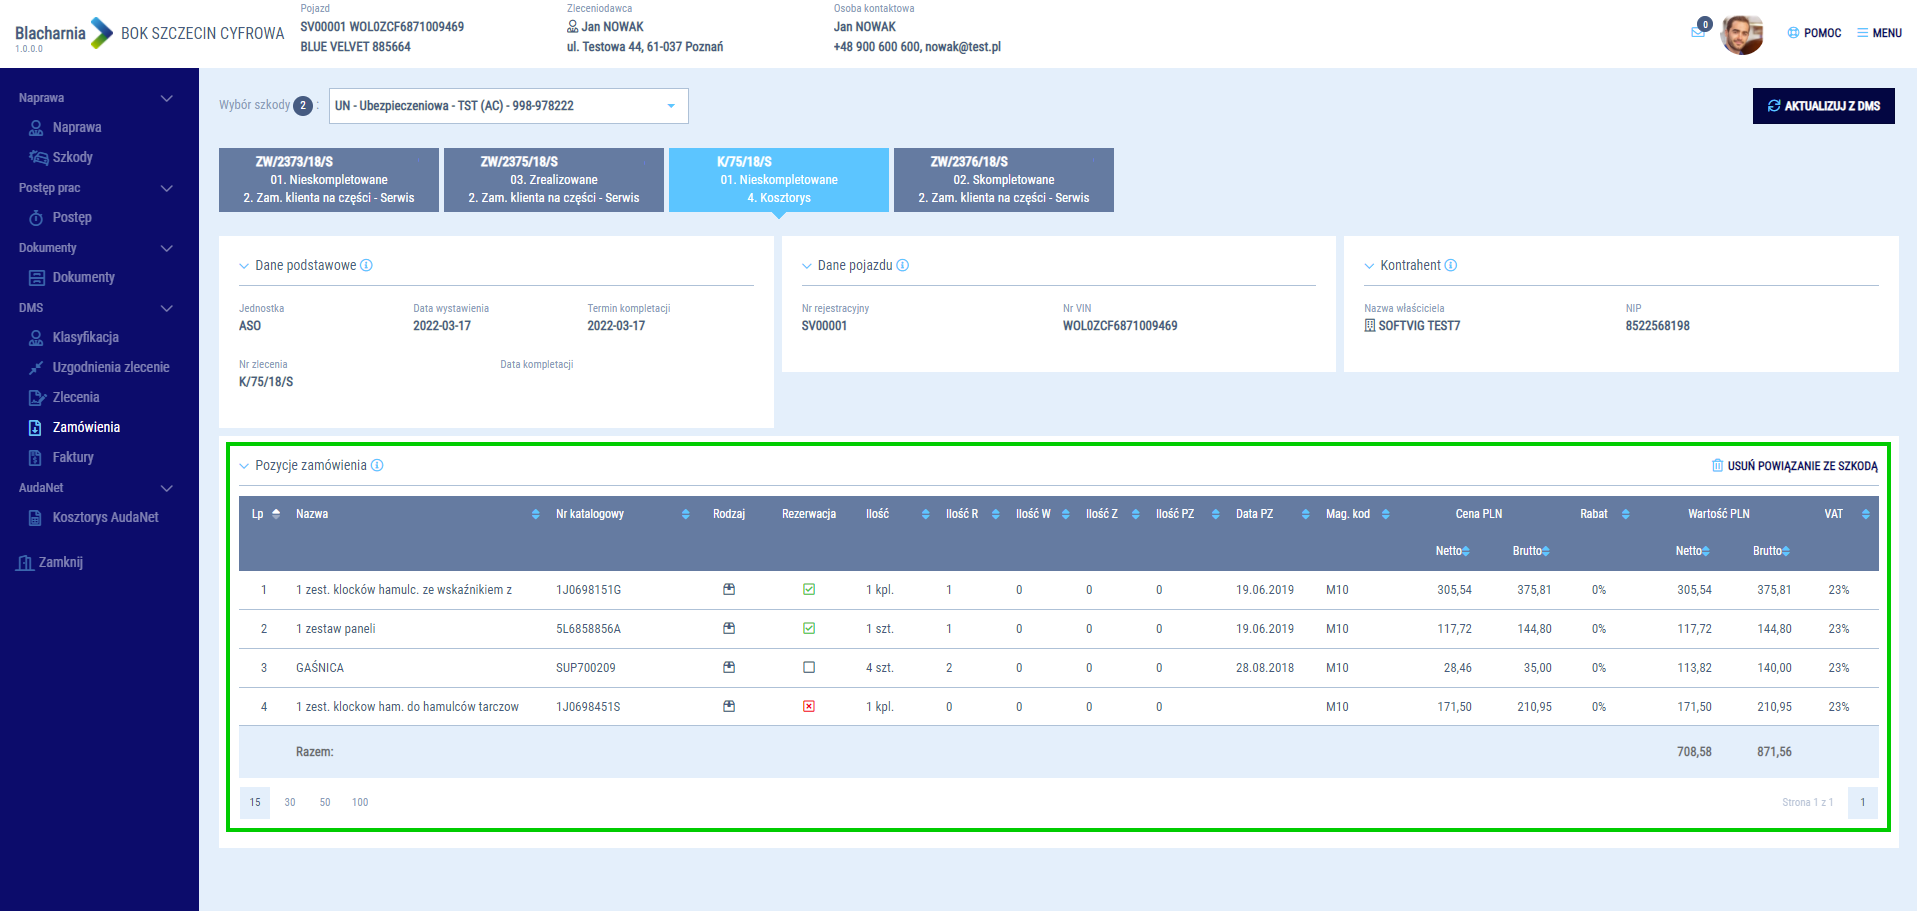Sort table by Nr katalogowy column
1917x911 pixels.
(x=685, y=514)
